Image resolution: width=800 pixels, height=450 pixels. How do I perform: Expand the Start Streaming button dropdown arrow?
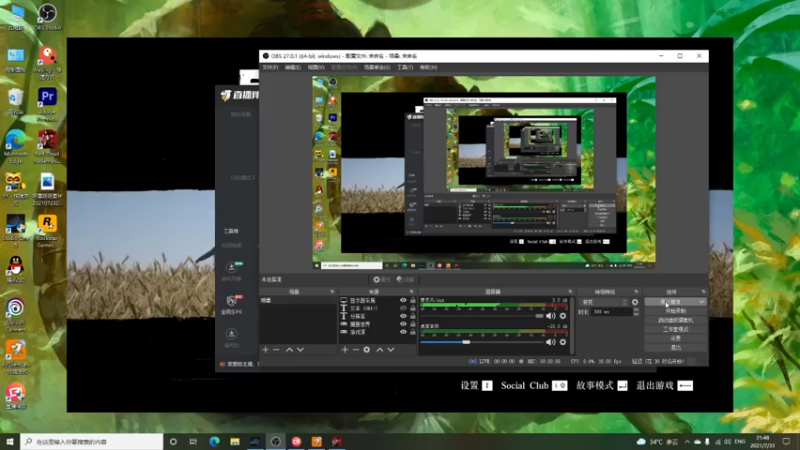[x=702, y=302]
